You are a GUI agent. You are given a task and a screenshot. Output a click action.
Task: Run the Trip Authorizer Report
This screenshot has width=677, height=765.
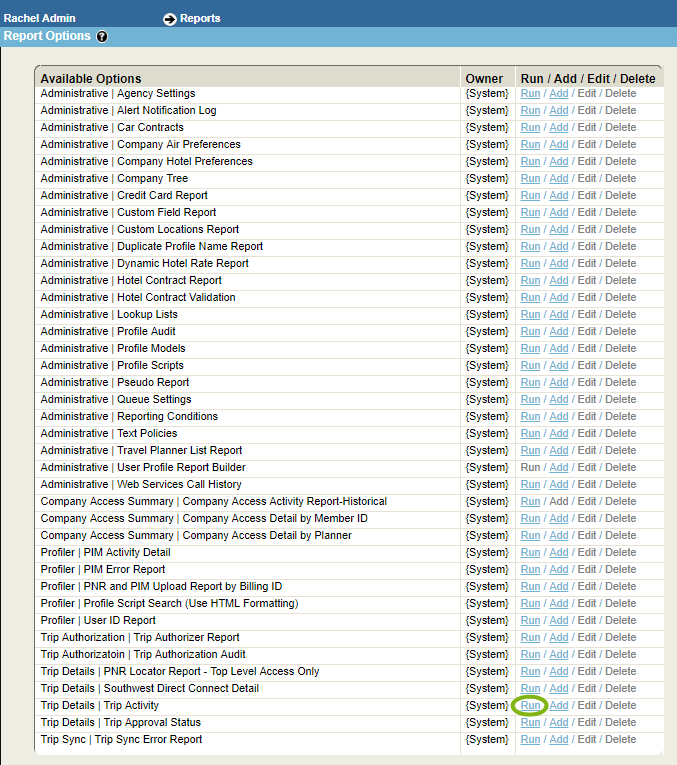(x=530, y=637)
